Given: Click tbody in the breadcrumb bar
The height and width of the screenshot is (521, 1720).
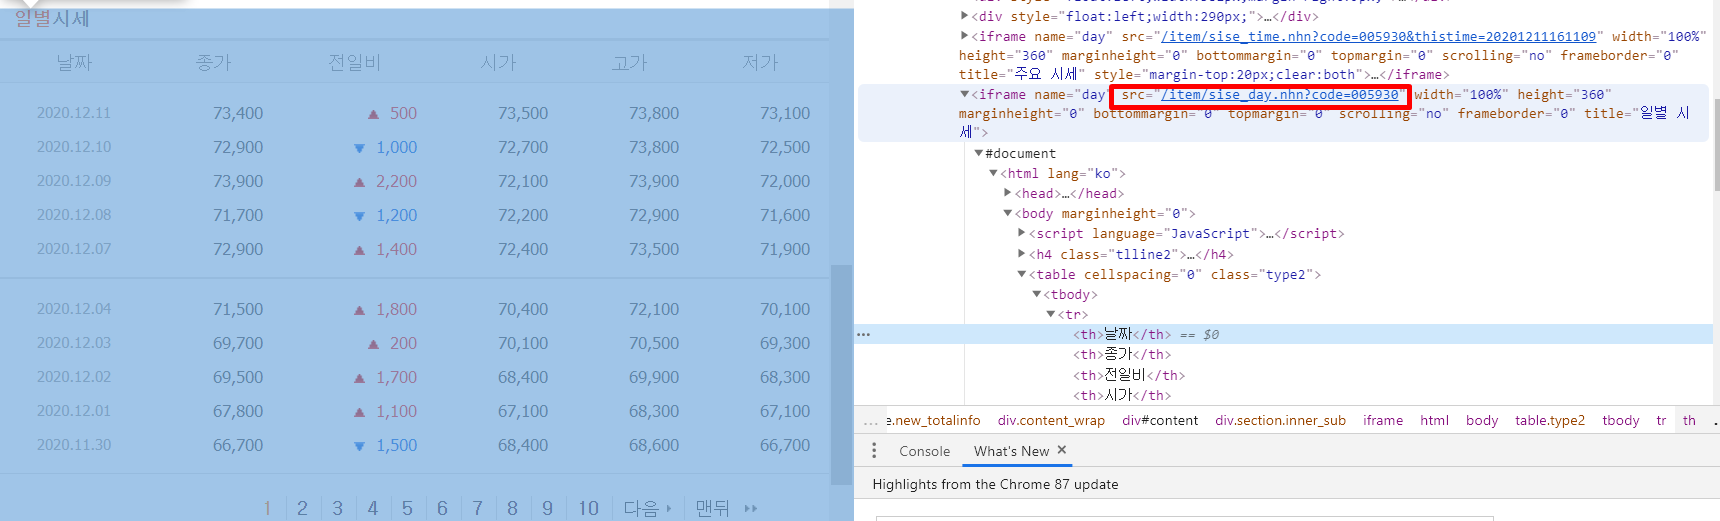Looking at the screenshot, I should pyautogui.click(x=1620, y=420).
